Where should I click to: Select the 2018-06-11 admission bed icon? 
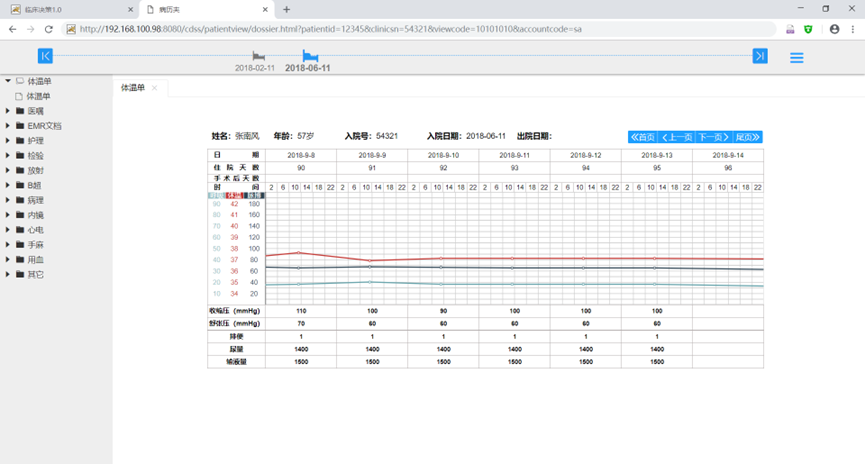310,55
